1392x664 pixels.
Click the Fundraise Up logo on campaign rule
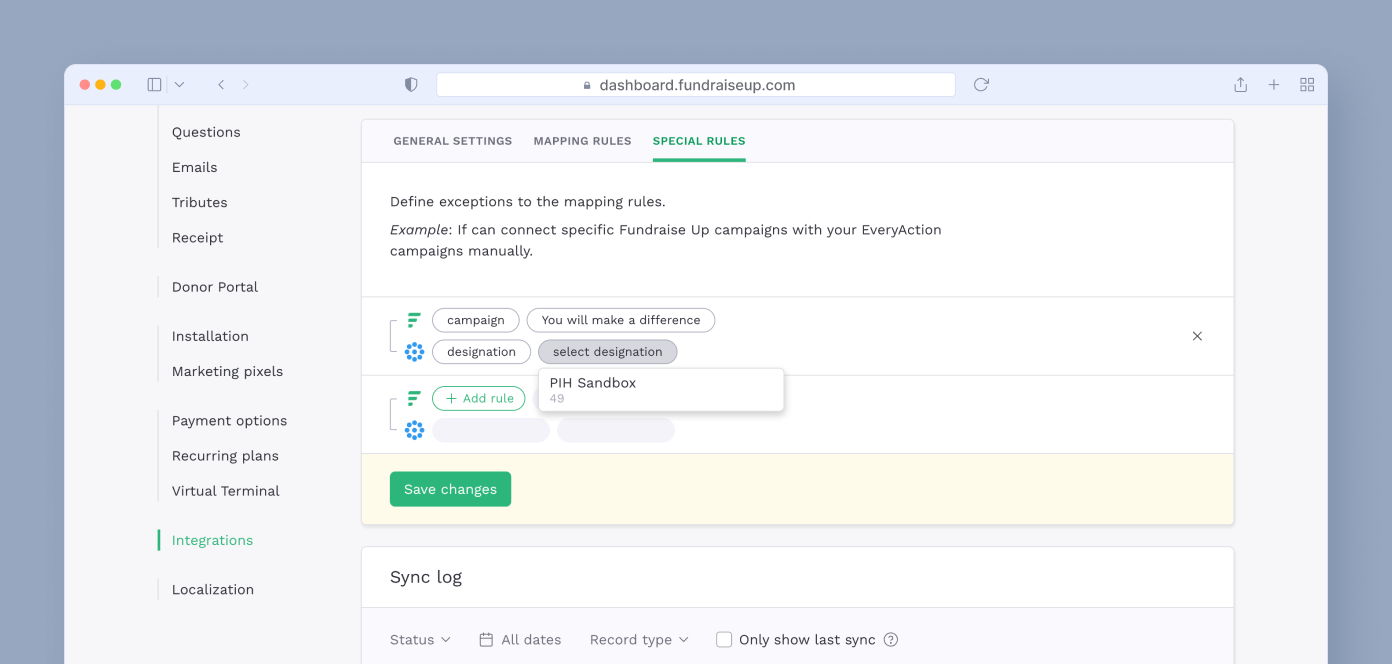pos(414,320)
